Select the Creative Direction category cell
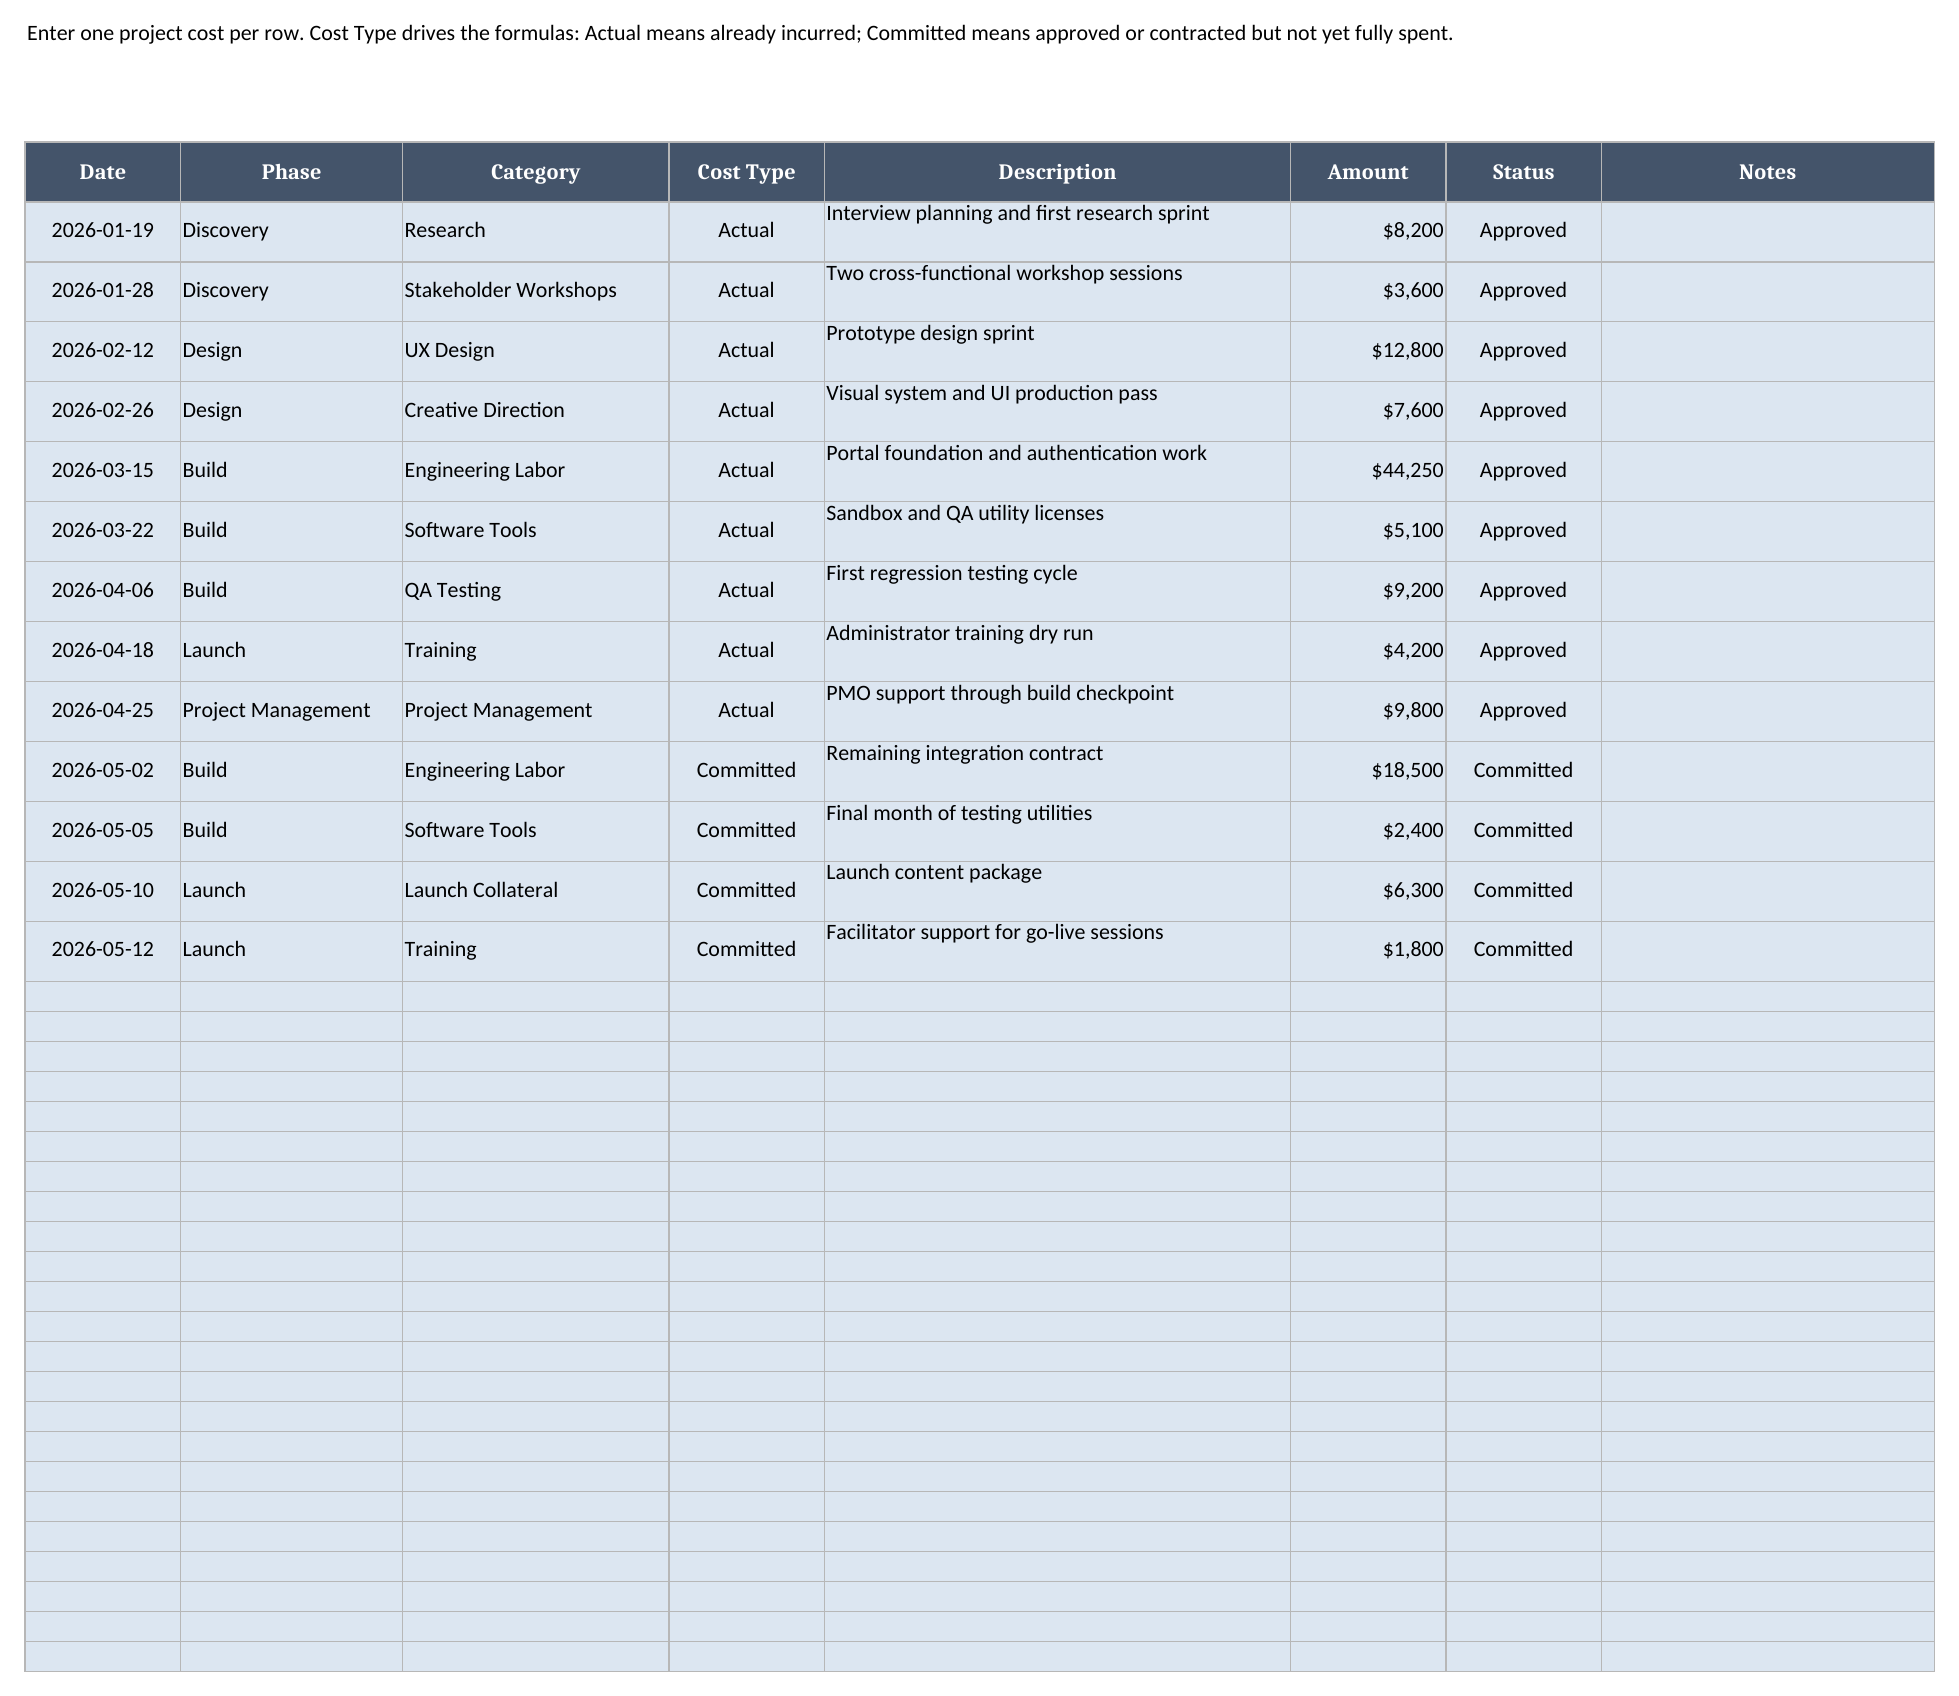The image size is (1959, 1696). tap(535, 411)
